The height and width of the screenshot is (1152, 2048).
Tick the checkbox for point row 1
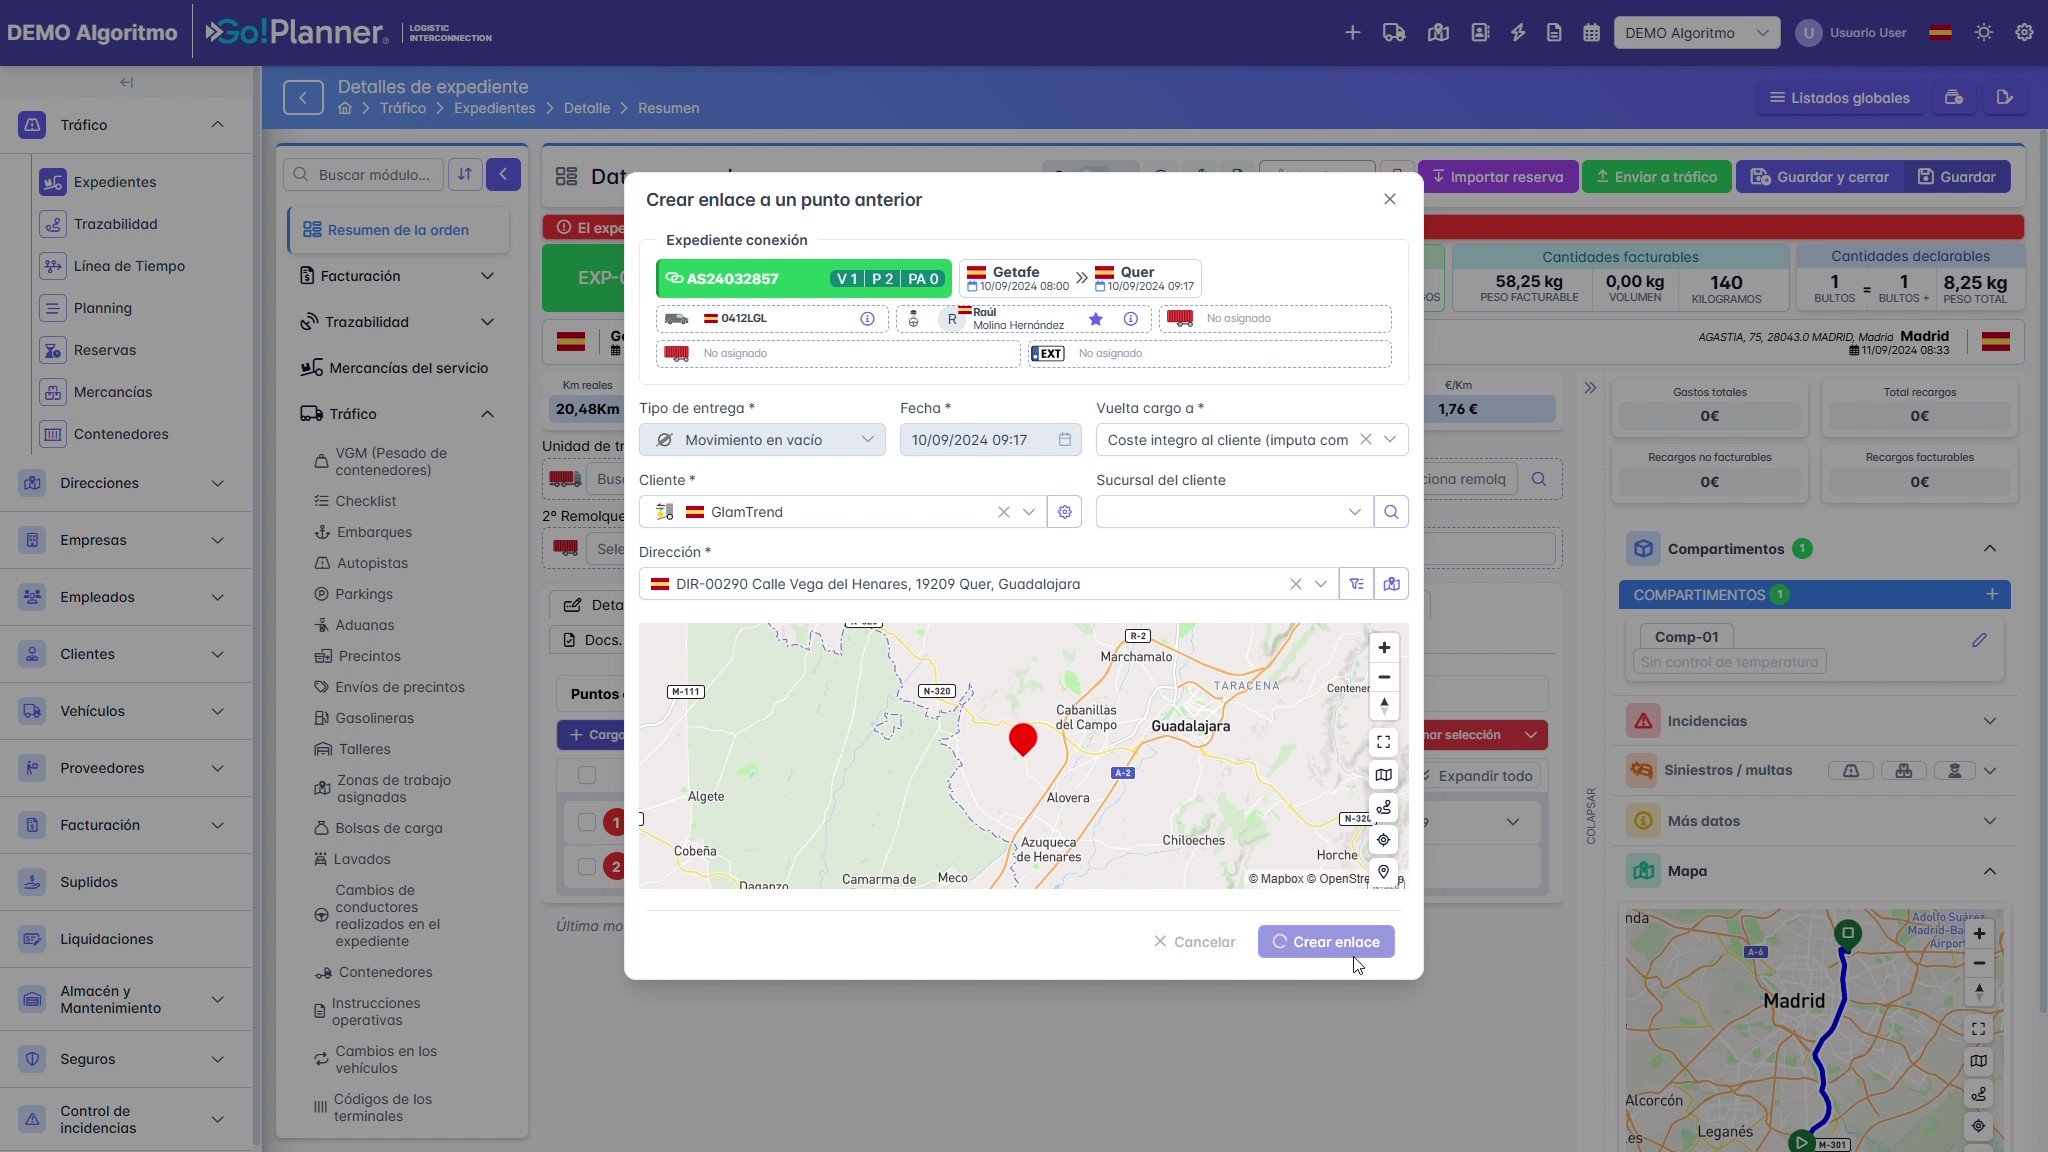tap(587, 822)
